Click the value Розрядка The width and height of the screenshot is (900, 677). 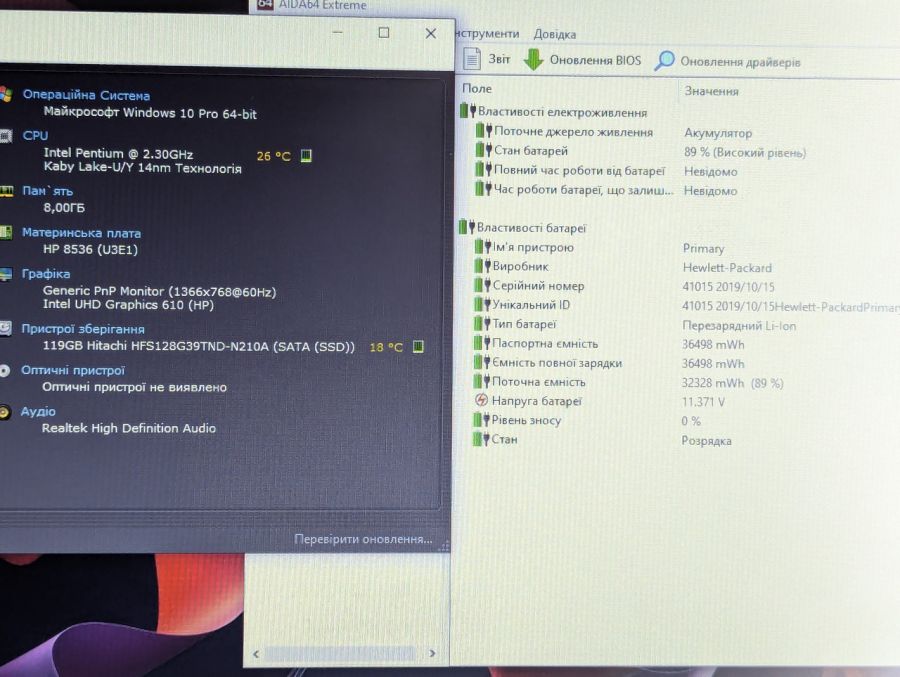tap(706, 441)
